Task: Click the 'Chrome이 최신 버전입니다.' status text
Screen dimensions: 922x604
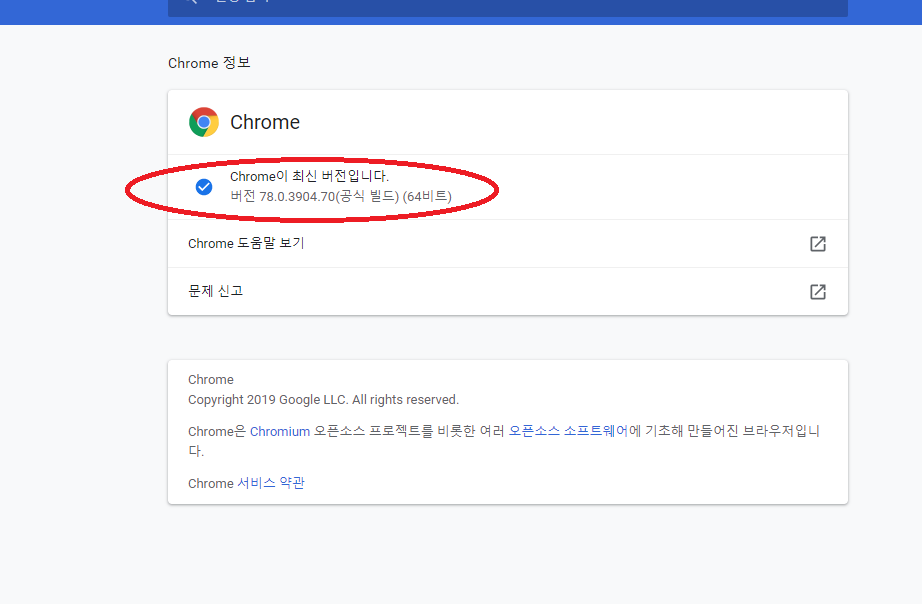Action: click(x=309, y=176)
